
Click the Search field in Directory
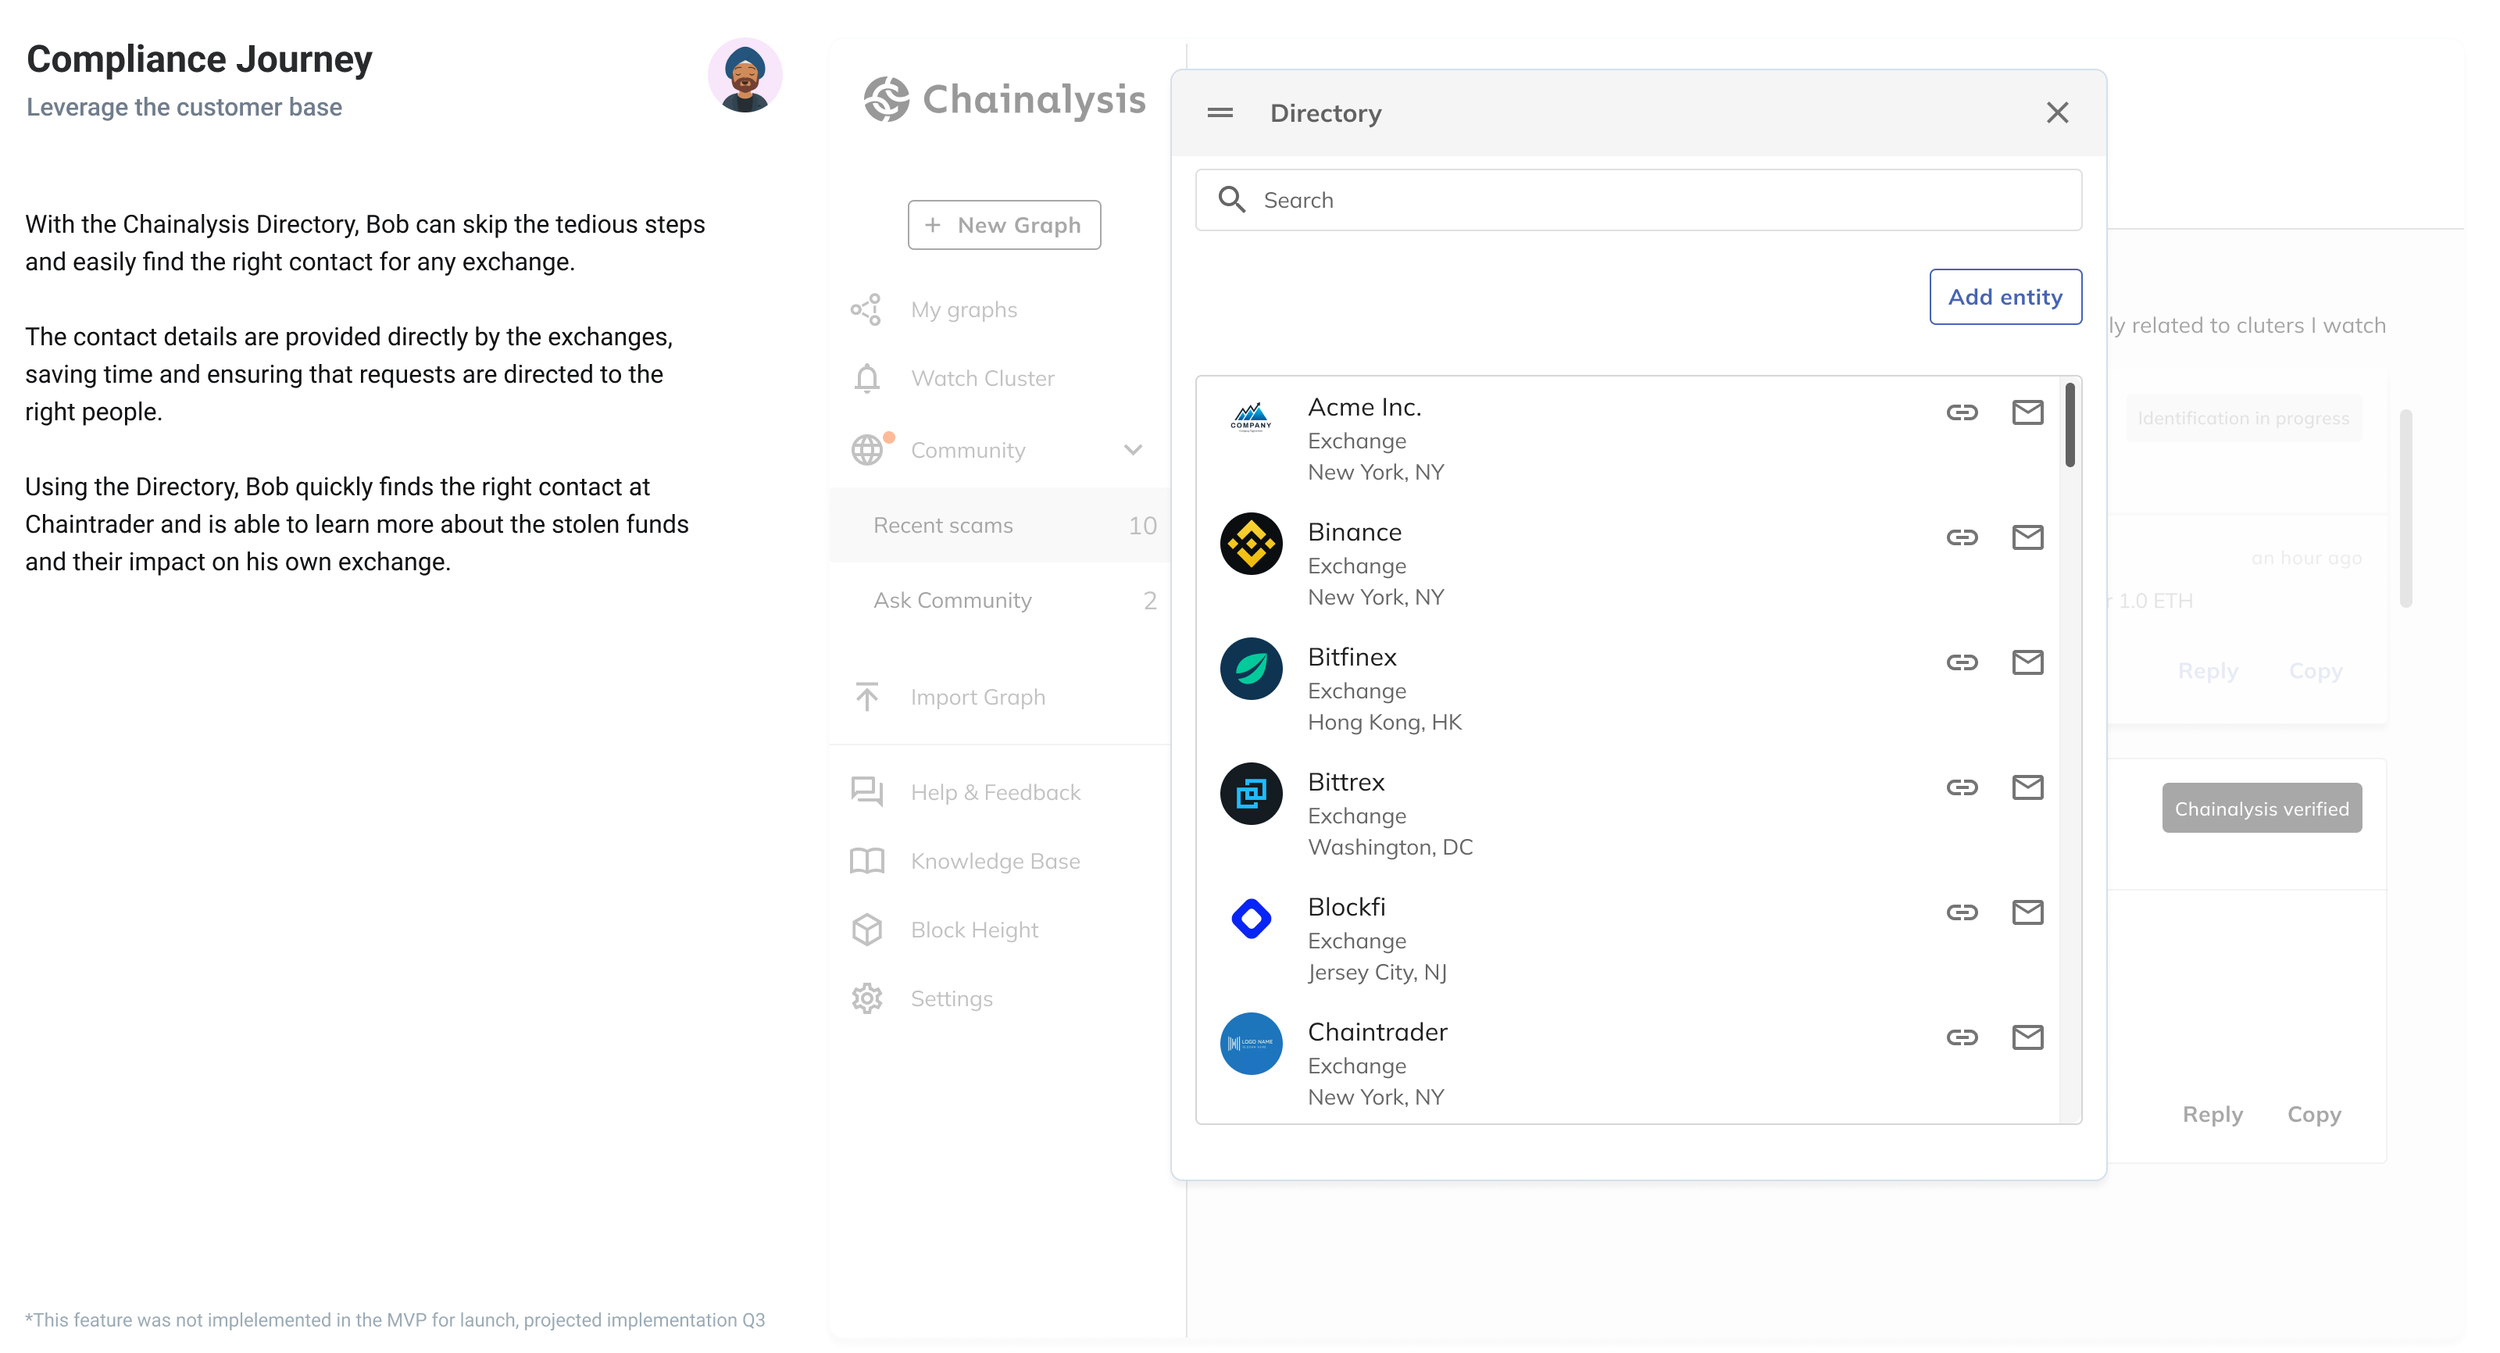point(1638,200)
